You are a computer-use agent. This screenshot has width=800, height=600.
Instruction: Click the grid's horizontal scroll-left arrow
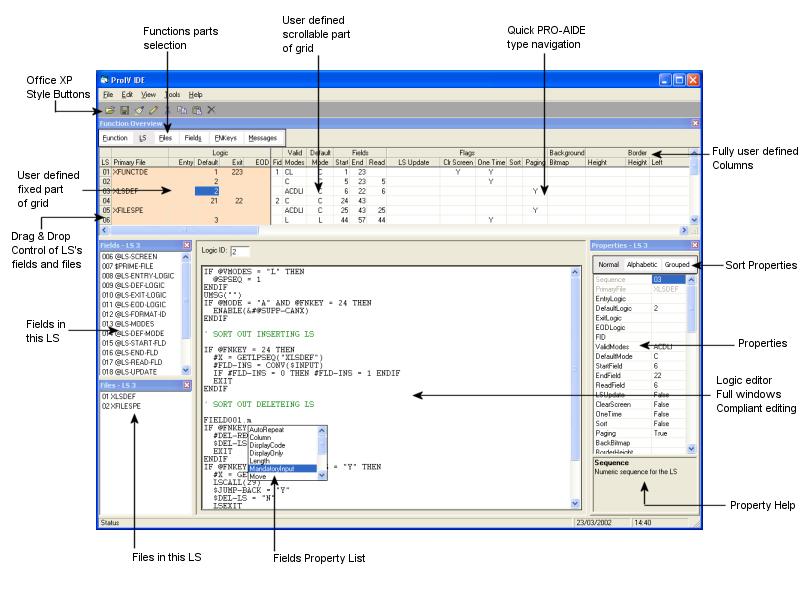(x=105, y=231)
